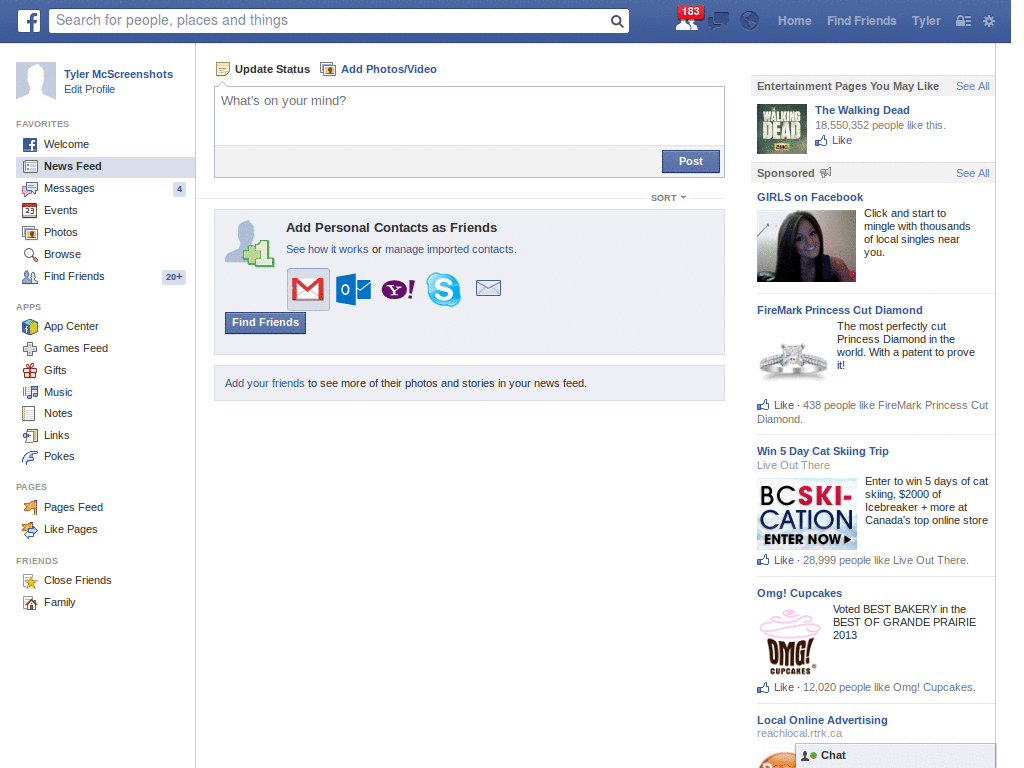Viewport: 1024px width, 768px height.
Task: Click the Links icon in Apps
Action: tap(30, 436)
